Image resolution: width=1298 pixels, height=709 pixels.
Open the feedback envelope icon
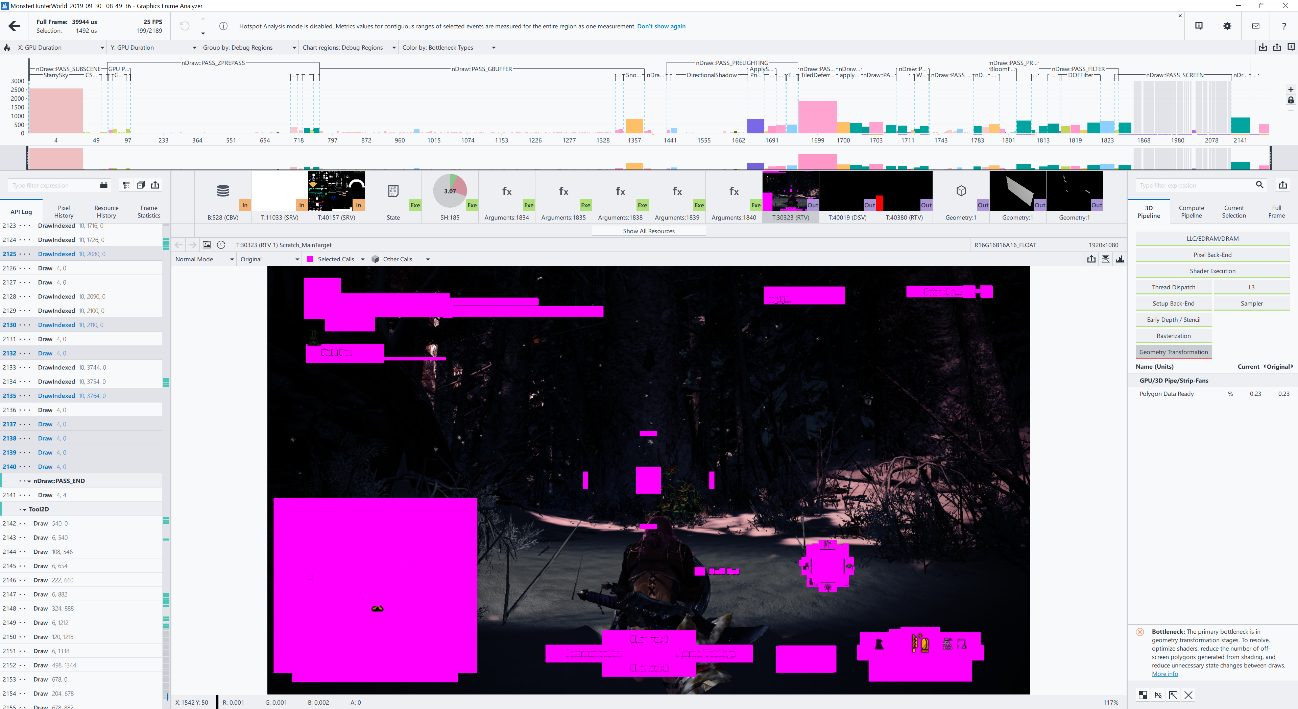[1256, 25]
